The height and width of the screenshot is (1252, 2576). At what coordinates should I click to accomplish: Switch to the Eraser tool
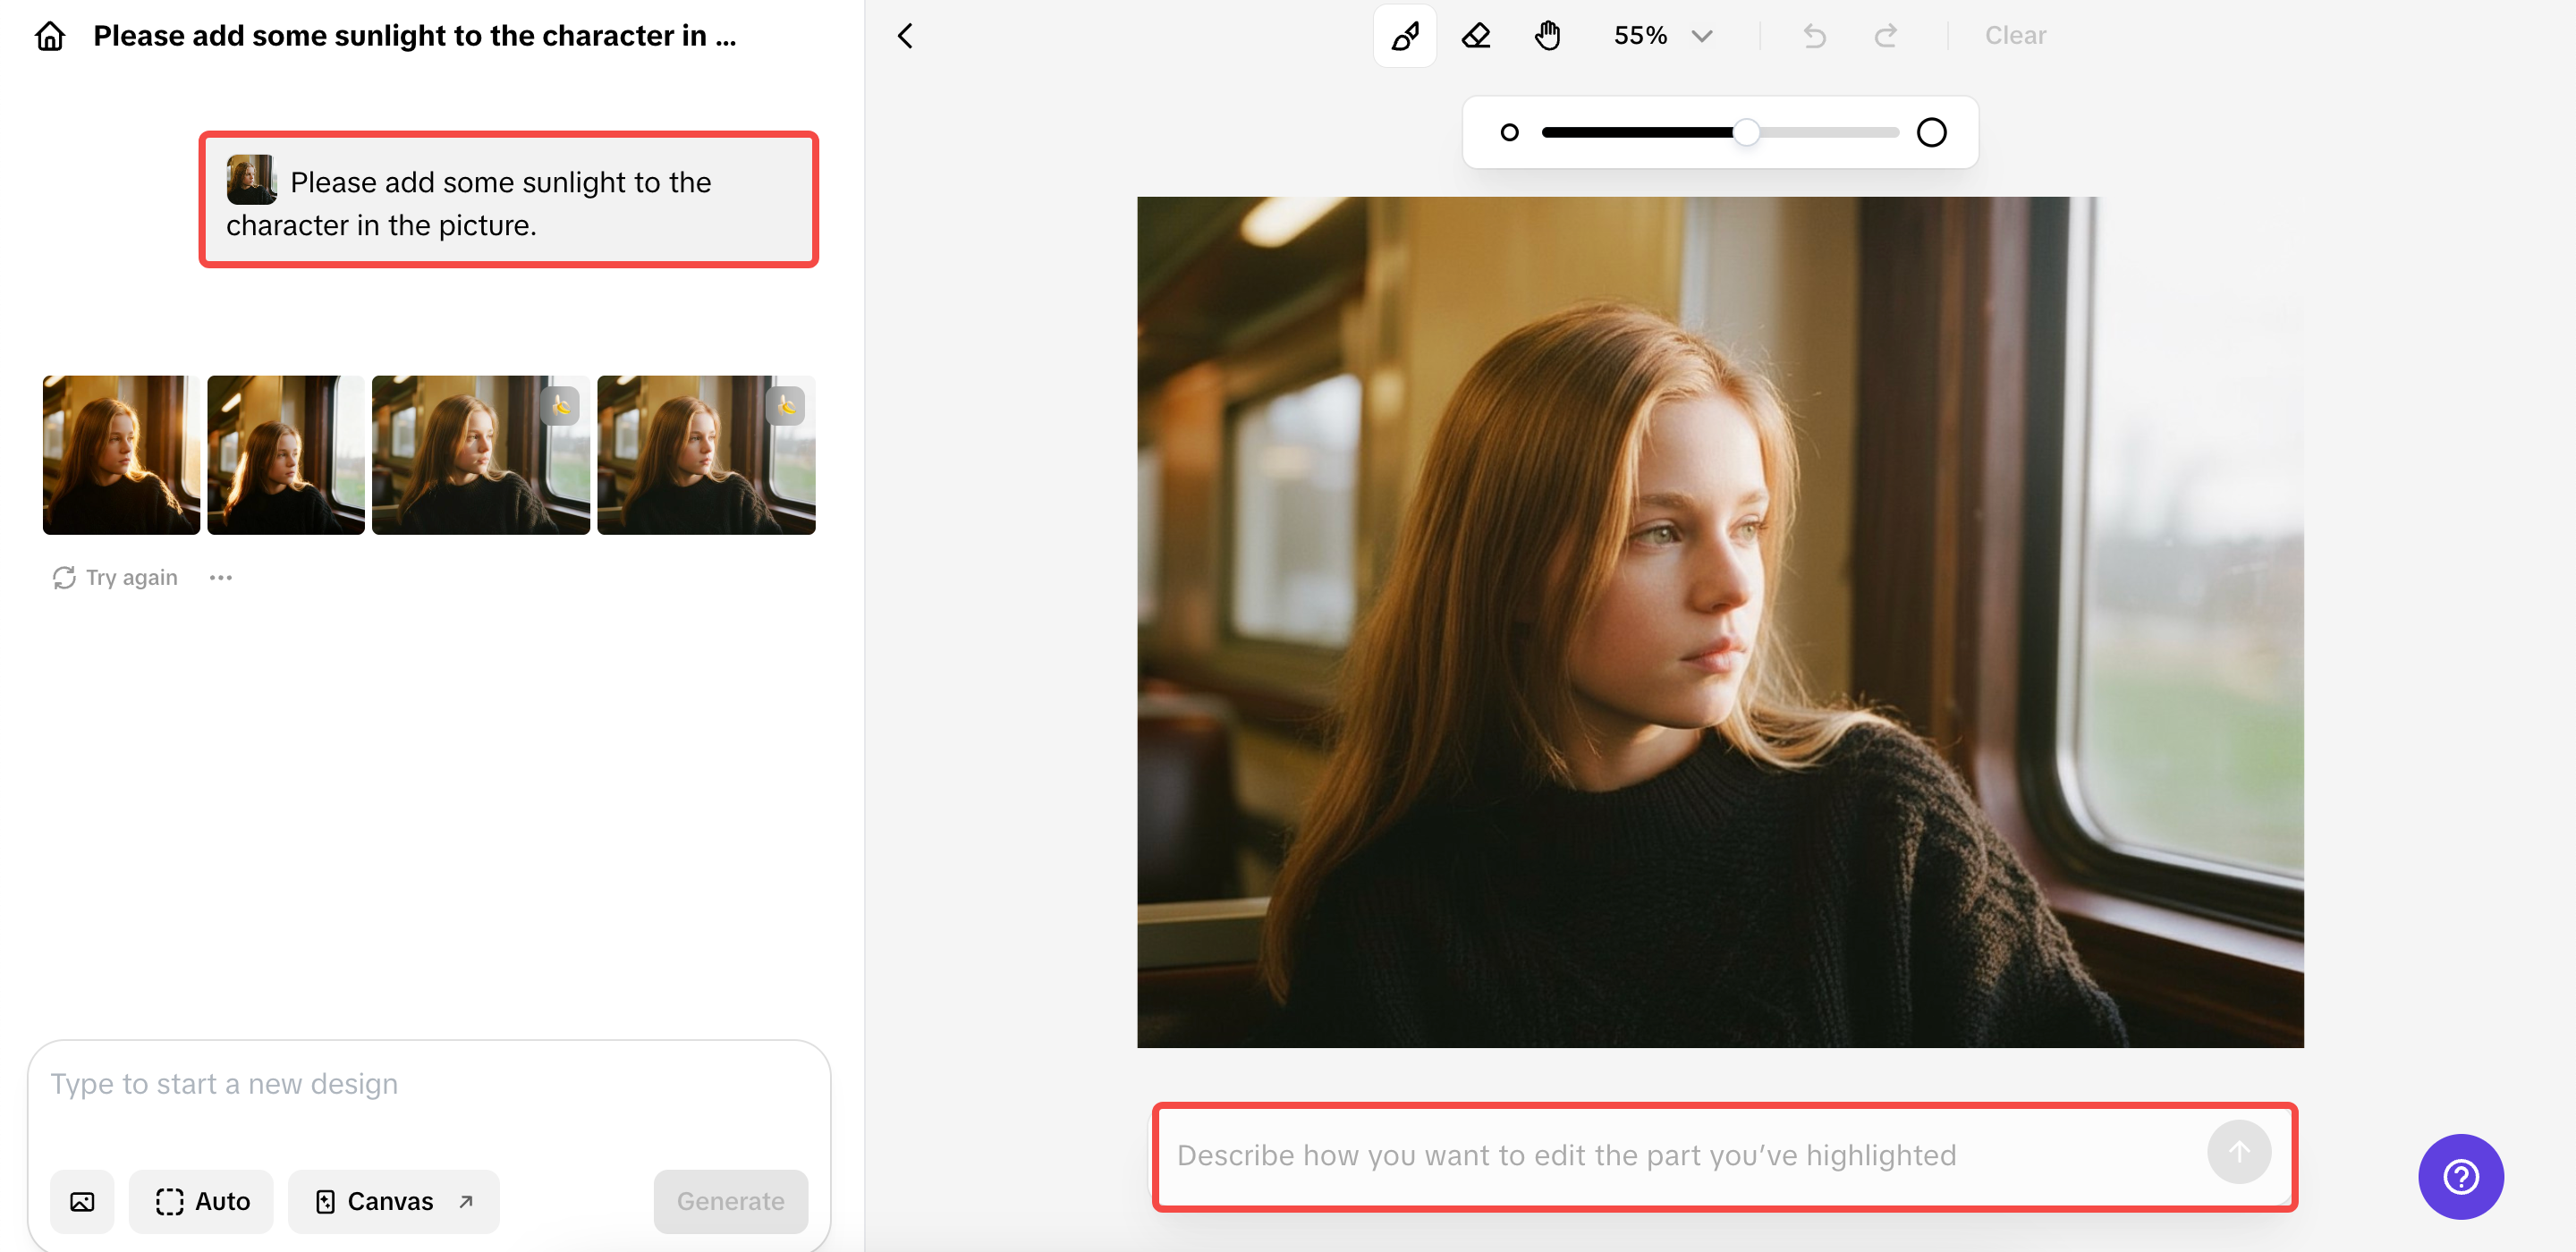(1475, 35)
